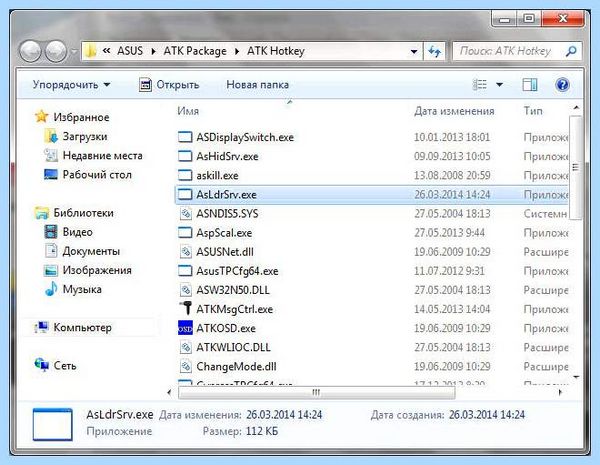Image resolution: width=600 pixels, height=465 pixels.
Task: Sort by the Дата изменения column header
Action: (454, 111)
